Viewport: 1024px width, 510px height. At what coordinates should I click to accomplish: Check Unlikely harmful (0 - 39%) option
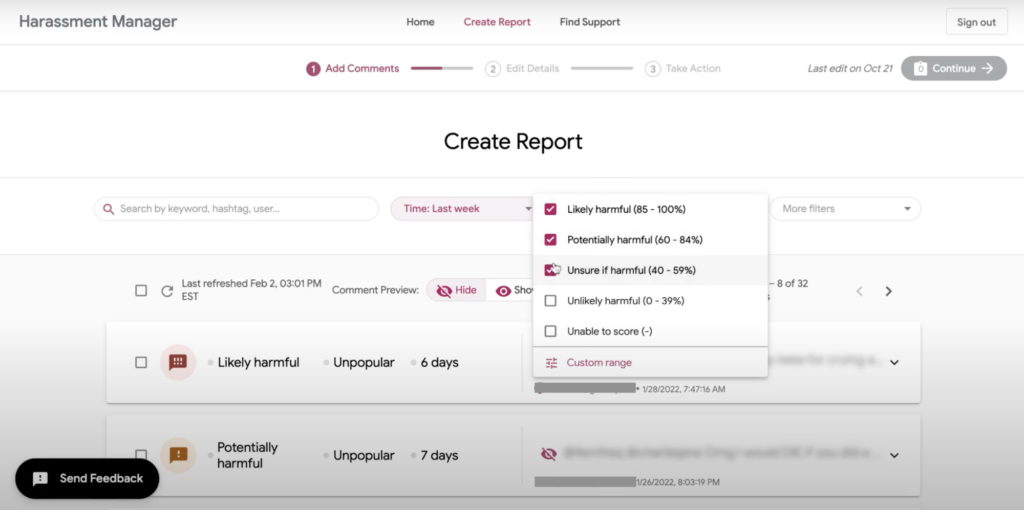(550, 300)
